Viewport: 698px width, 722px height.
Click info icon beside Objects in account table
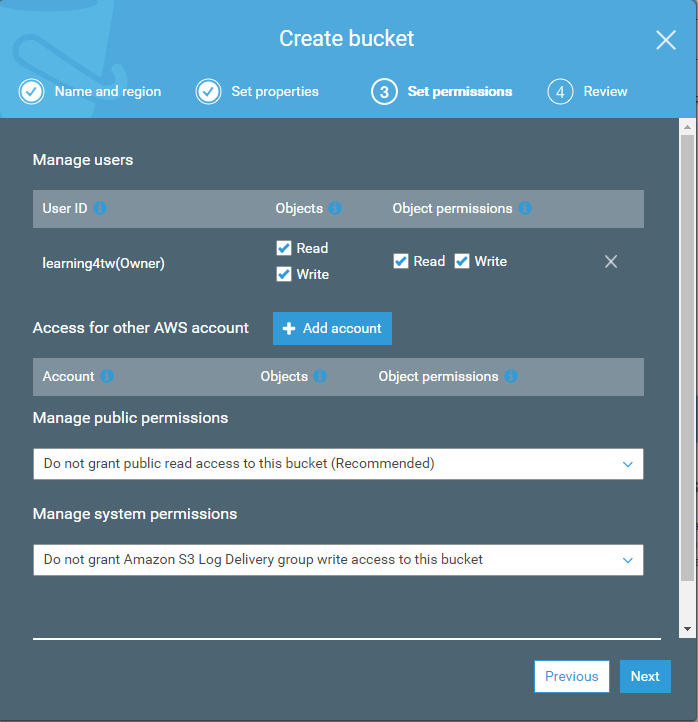(x=320, y=377)
